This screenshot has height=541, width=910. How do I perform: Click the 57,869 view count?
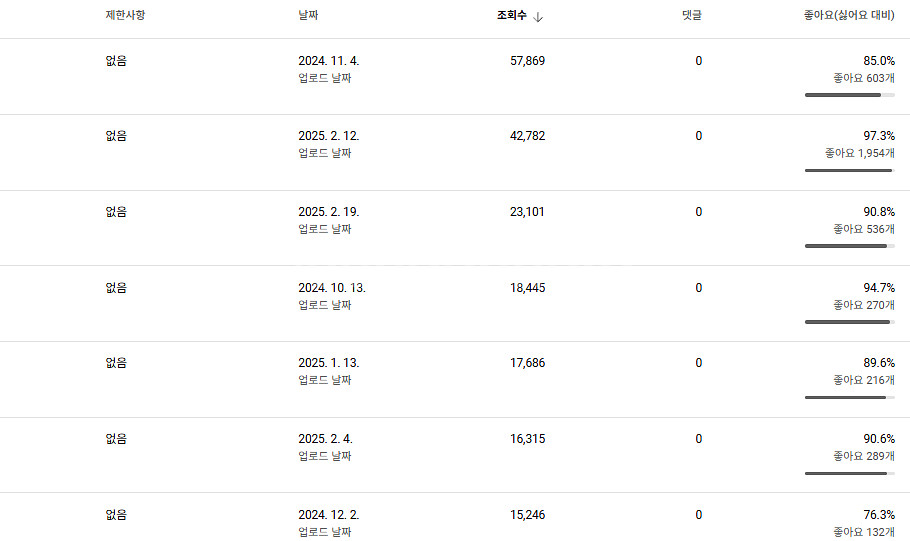click(x=527, y=61)
